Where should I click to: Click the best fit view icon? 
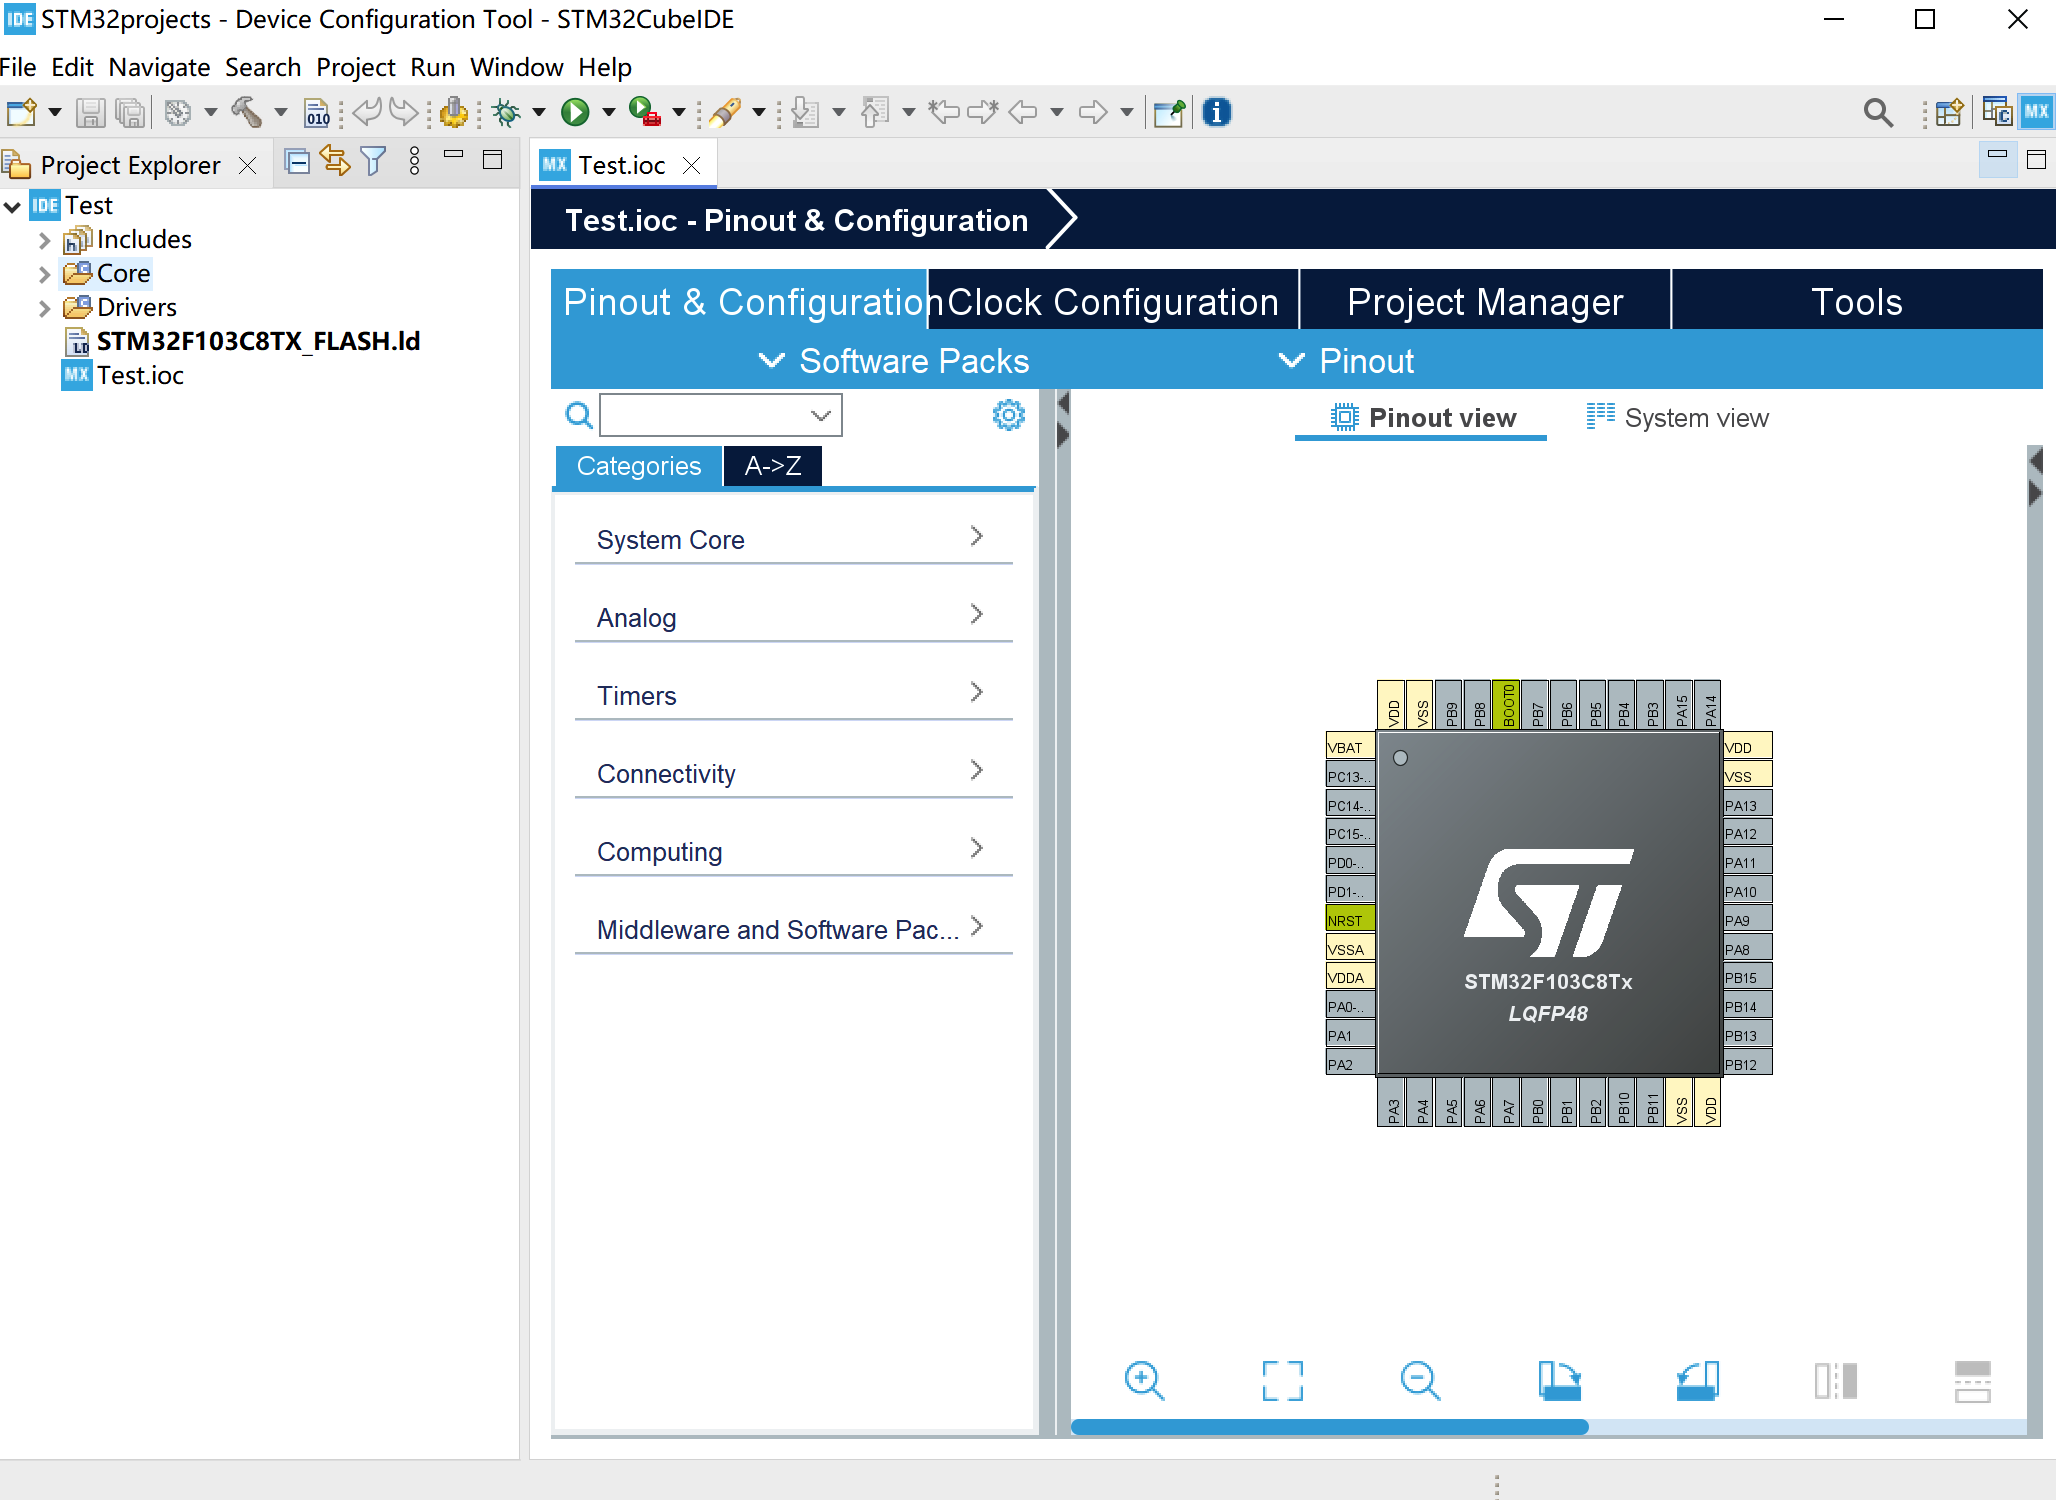click(1283, 1381)
